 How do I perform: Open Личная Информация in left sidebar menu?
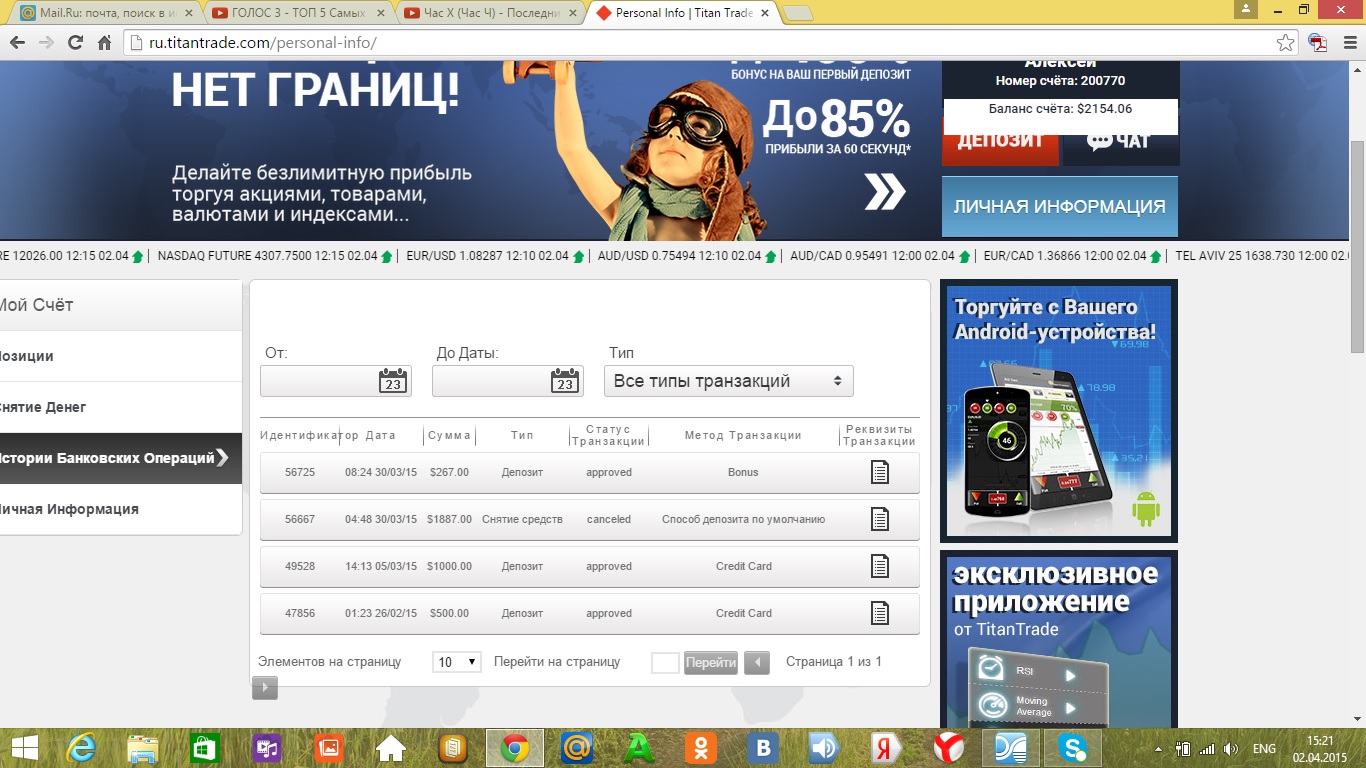pyautogui.click(x=68, y=509)
